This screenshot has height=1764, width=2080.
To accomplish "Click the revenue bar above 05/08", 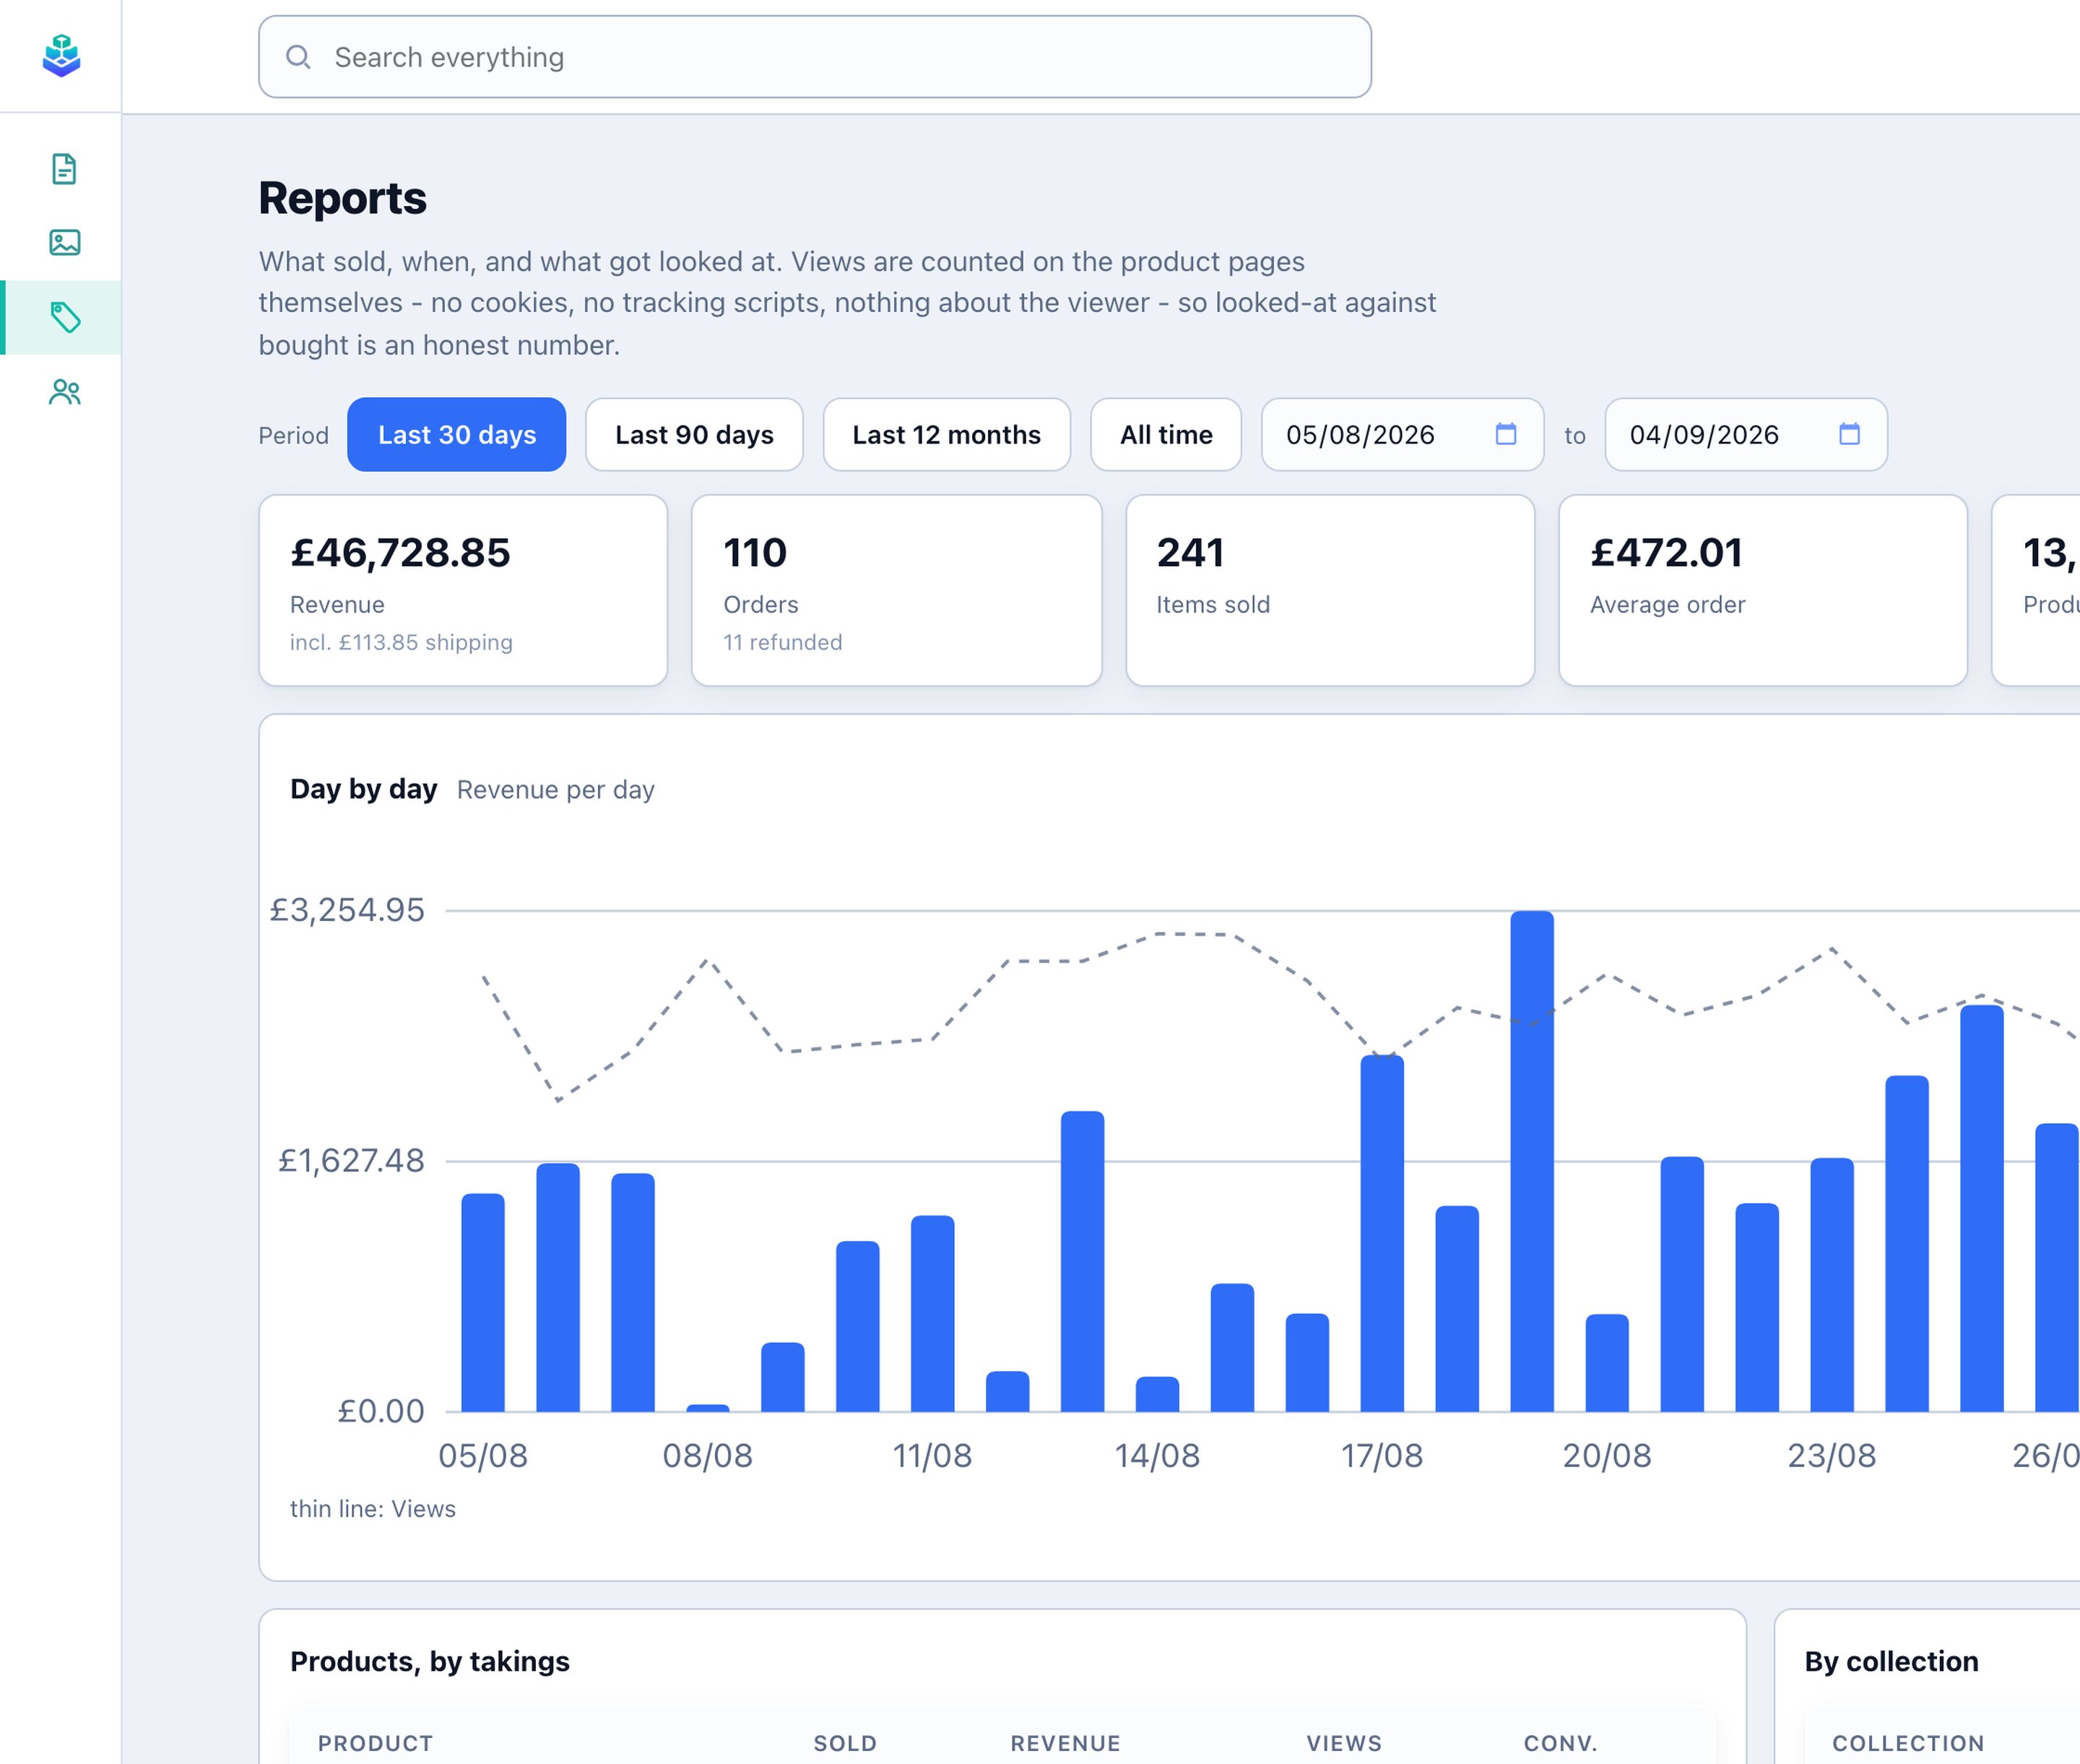I will click(x=483, y=1302).
